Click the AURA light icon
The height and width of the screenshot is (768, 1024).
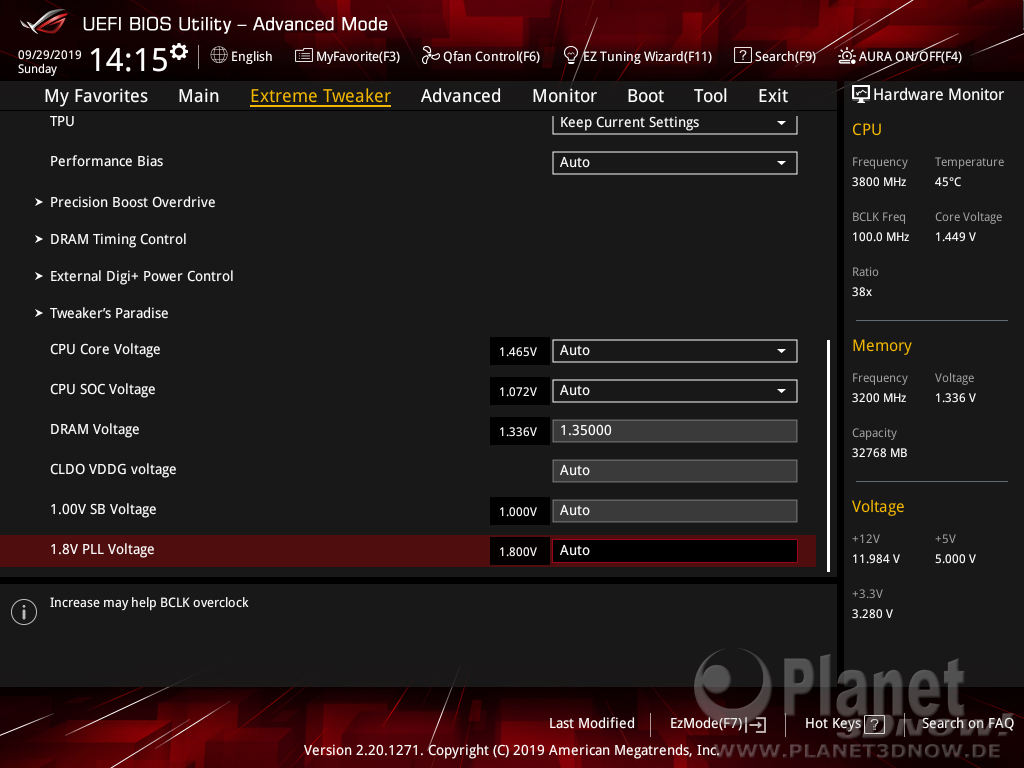click(x=847, y=56)
